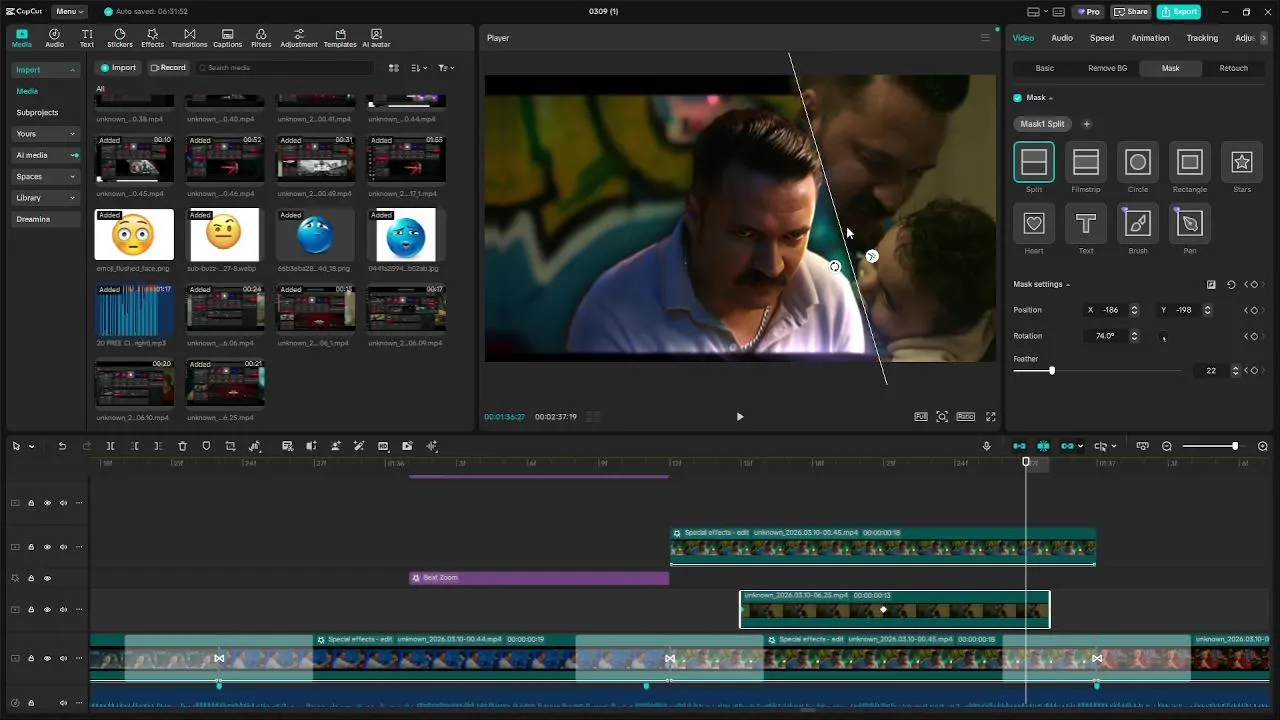Select the emoji_flushed_face.png thumbnail
1280x720 pixels.
tap(134, 235)
